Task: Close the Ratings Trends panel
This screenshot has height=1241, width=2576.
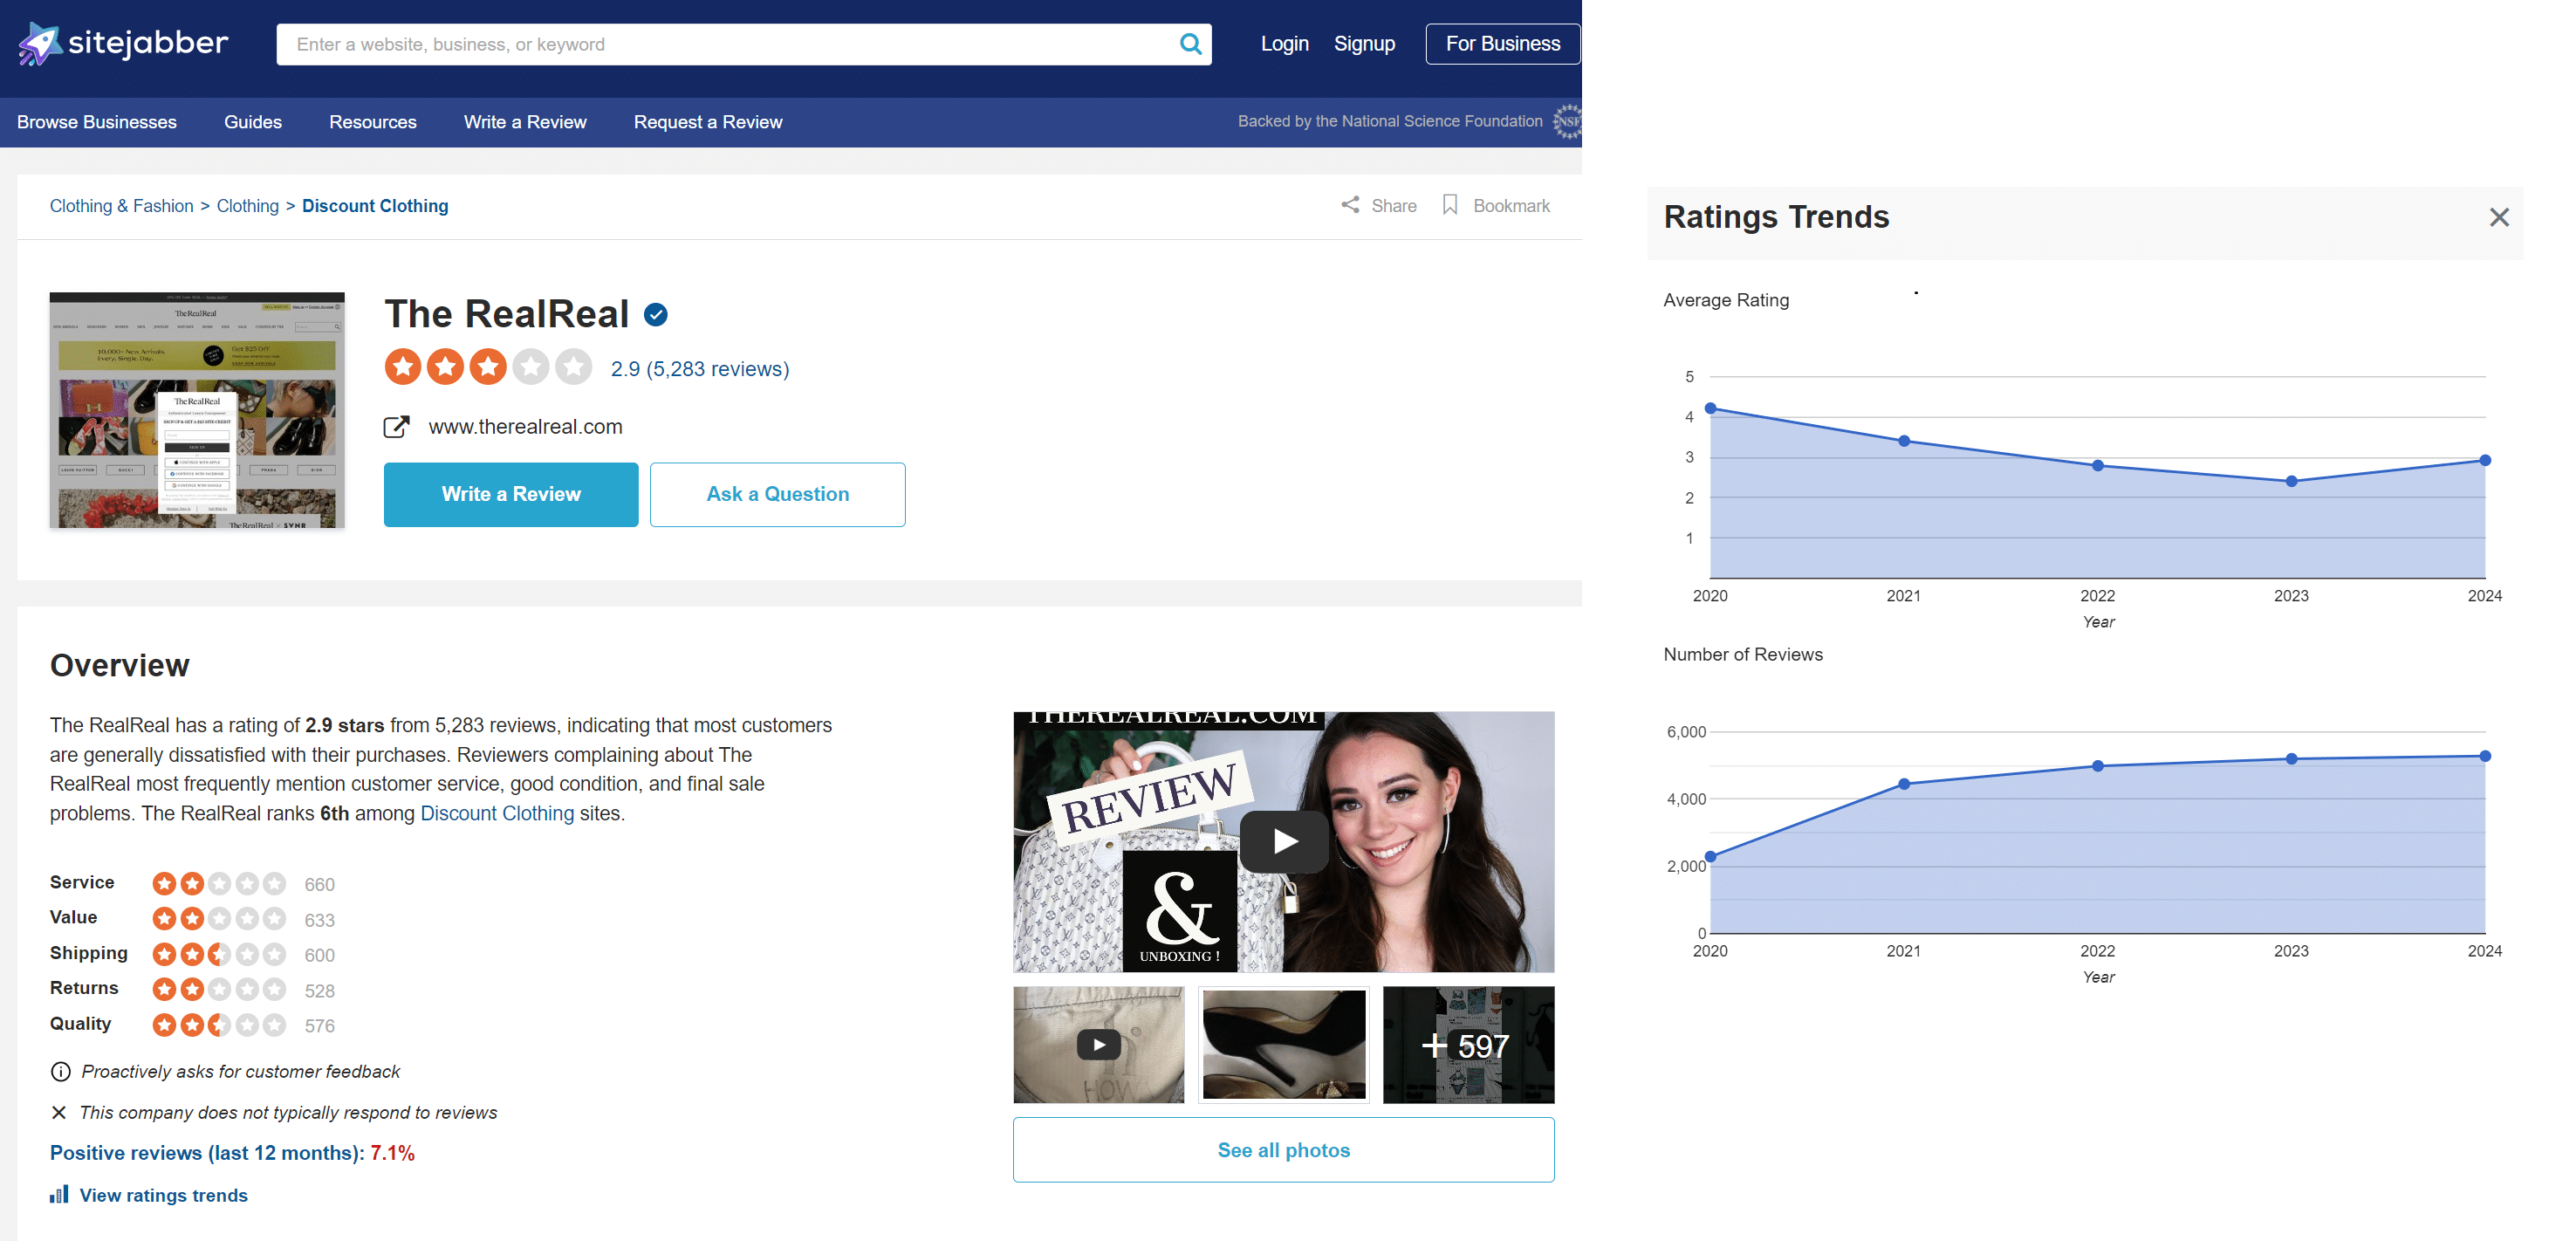Action: coord(2499,217)
